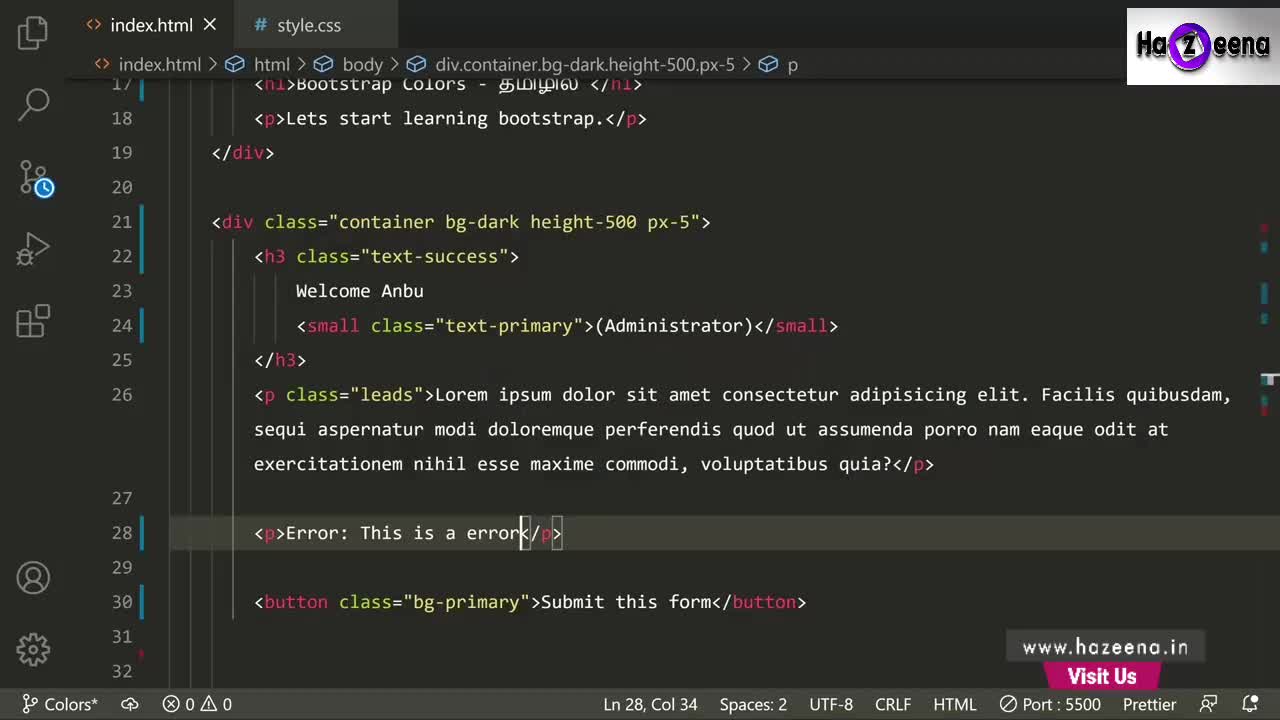Click the Ln 28, Col 34 cursor position
1280x720 pixels.
point(650,704)
